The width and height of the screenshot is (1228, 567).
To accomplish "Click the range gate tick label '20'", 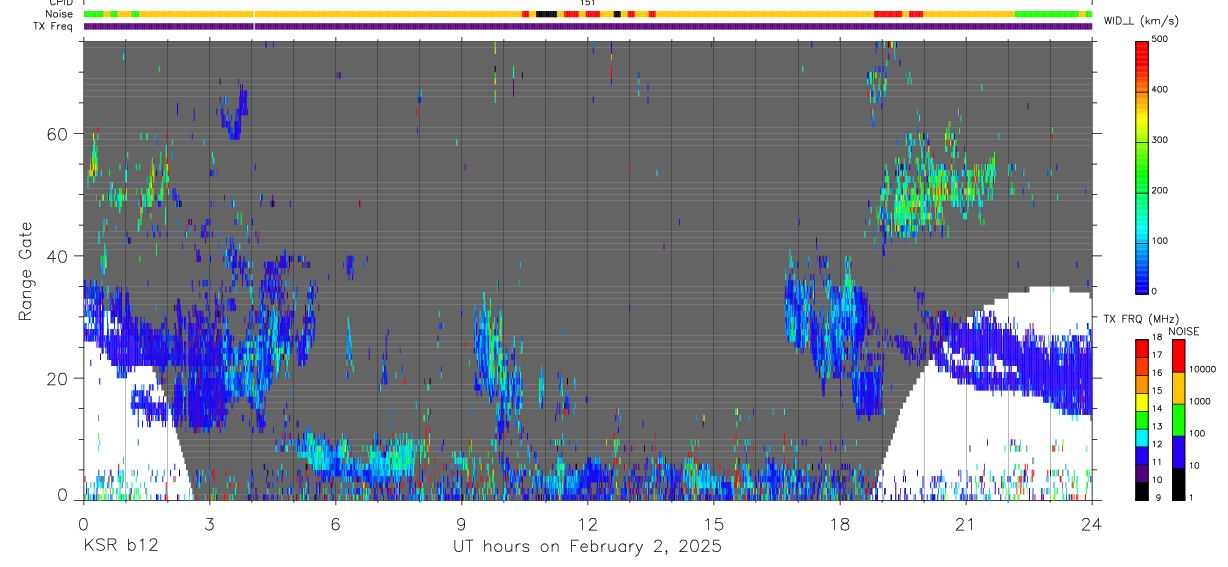I will click(58, 378).
